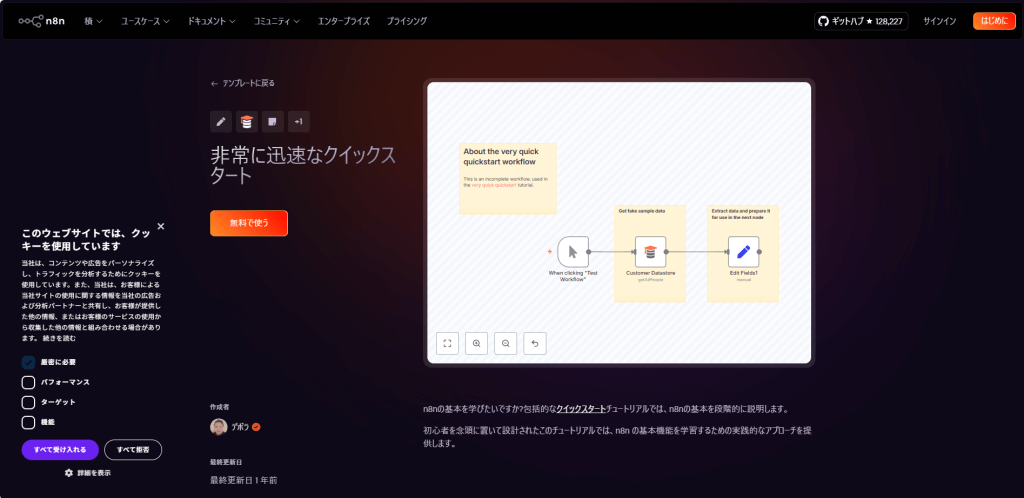The height and width of the screenshot is (498, 1024).
Task: Expand the 積 menu dropdown
Action: tap(93, 21)
